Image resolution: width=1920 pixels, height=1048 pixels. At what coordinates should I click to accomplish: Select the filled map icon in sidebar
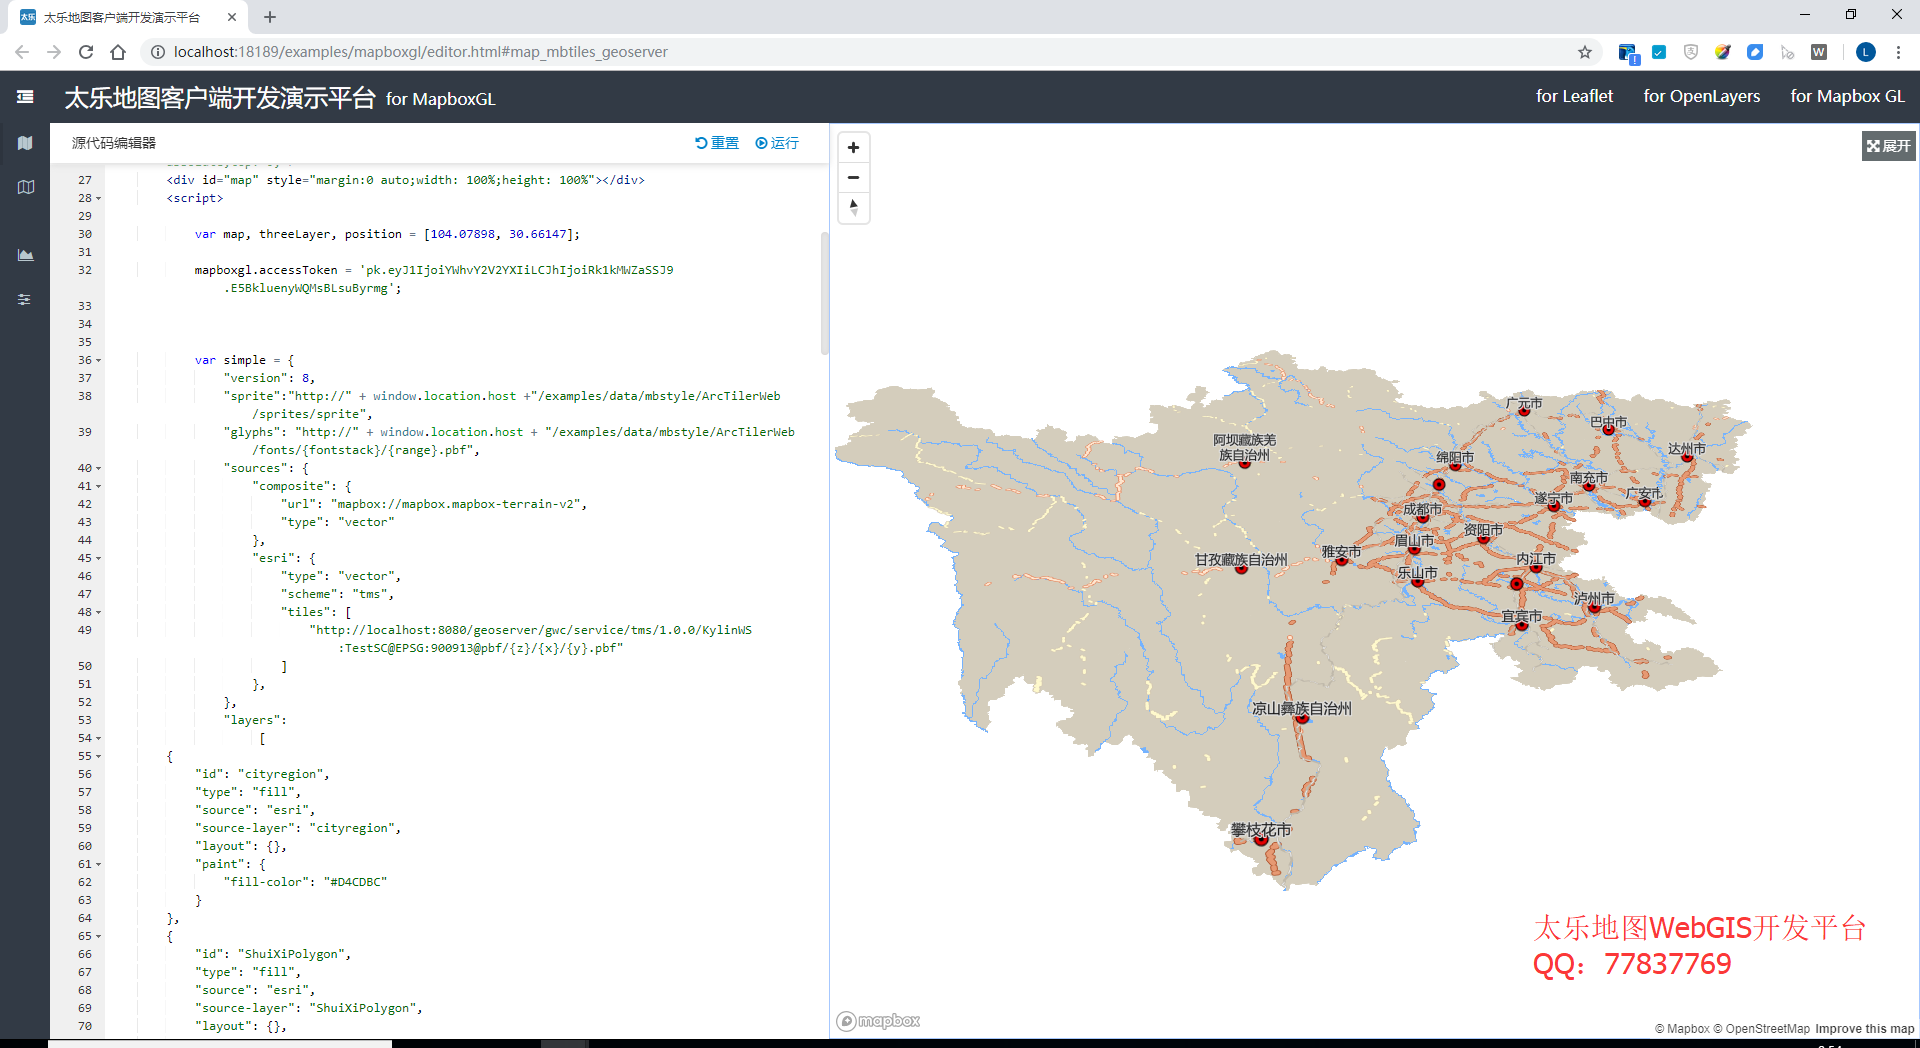25,143
